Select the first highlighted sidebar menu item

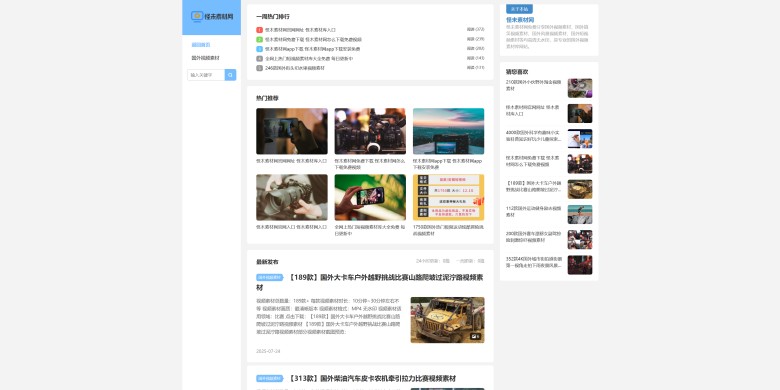pyautogui.click(x=201, y=45)
